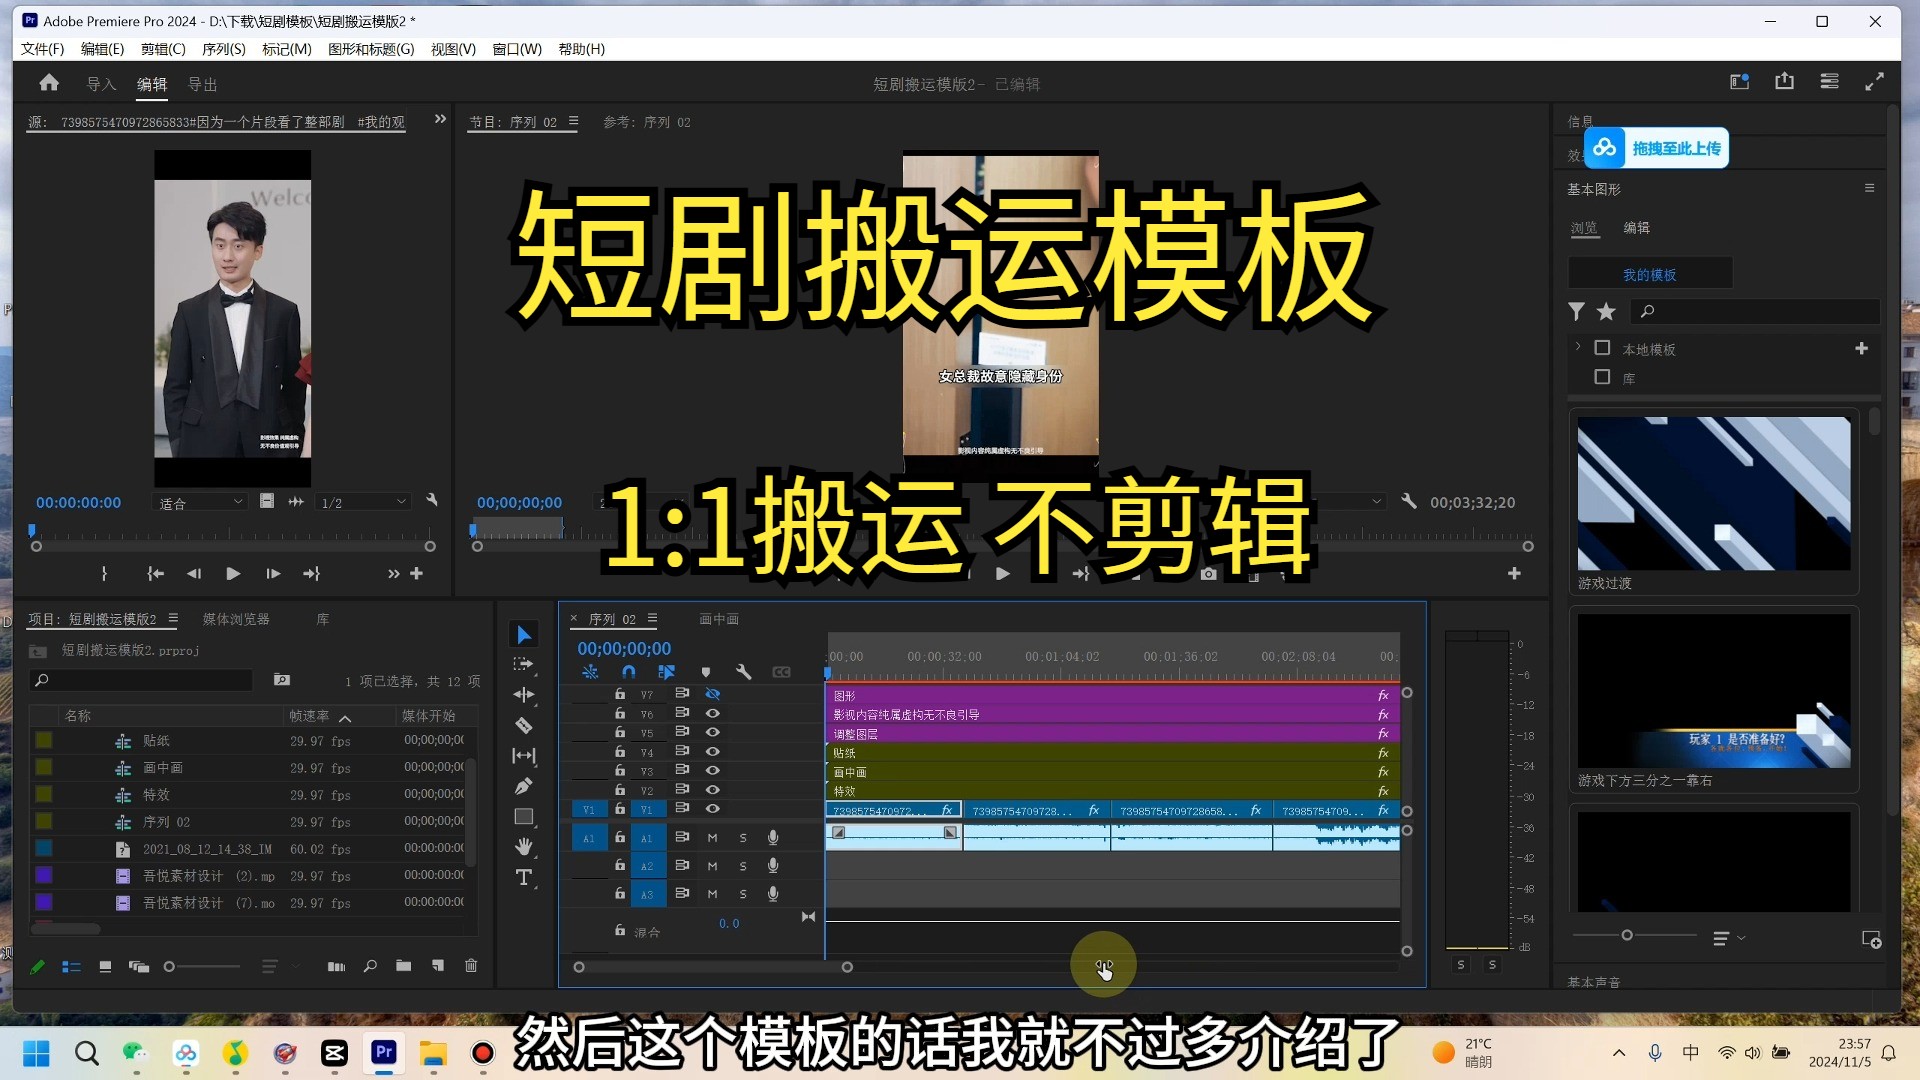This screenshot has width=1920, height=1080.
Task: Click the 导入 workspace button
Action: pyautogui.click(x=101, y=84)
